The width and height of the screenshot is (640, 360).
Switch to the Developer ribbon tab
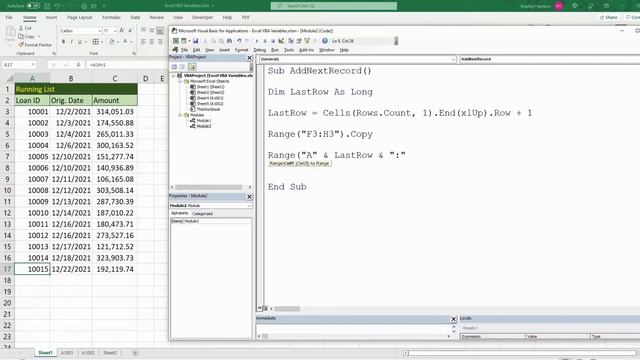pyautogui.click(x=202, y=18)
